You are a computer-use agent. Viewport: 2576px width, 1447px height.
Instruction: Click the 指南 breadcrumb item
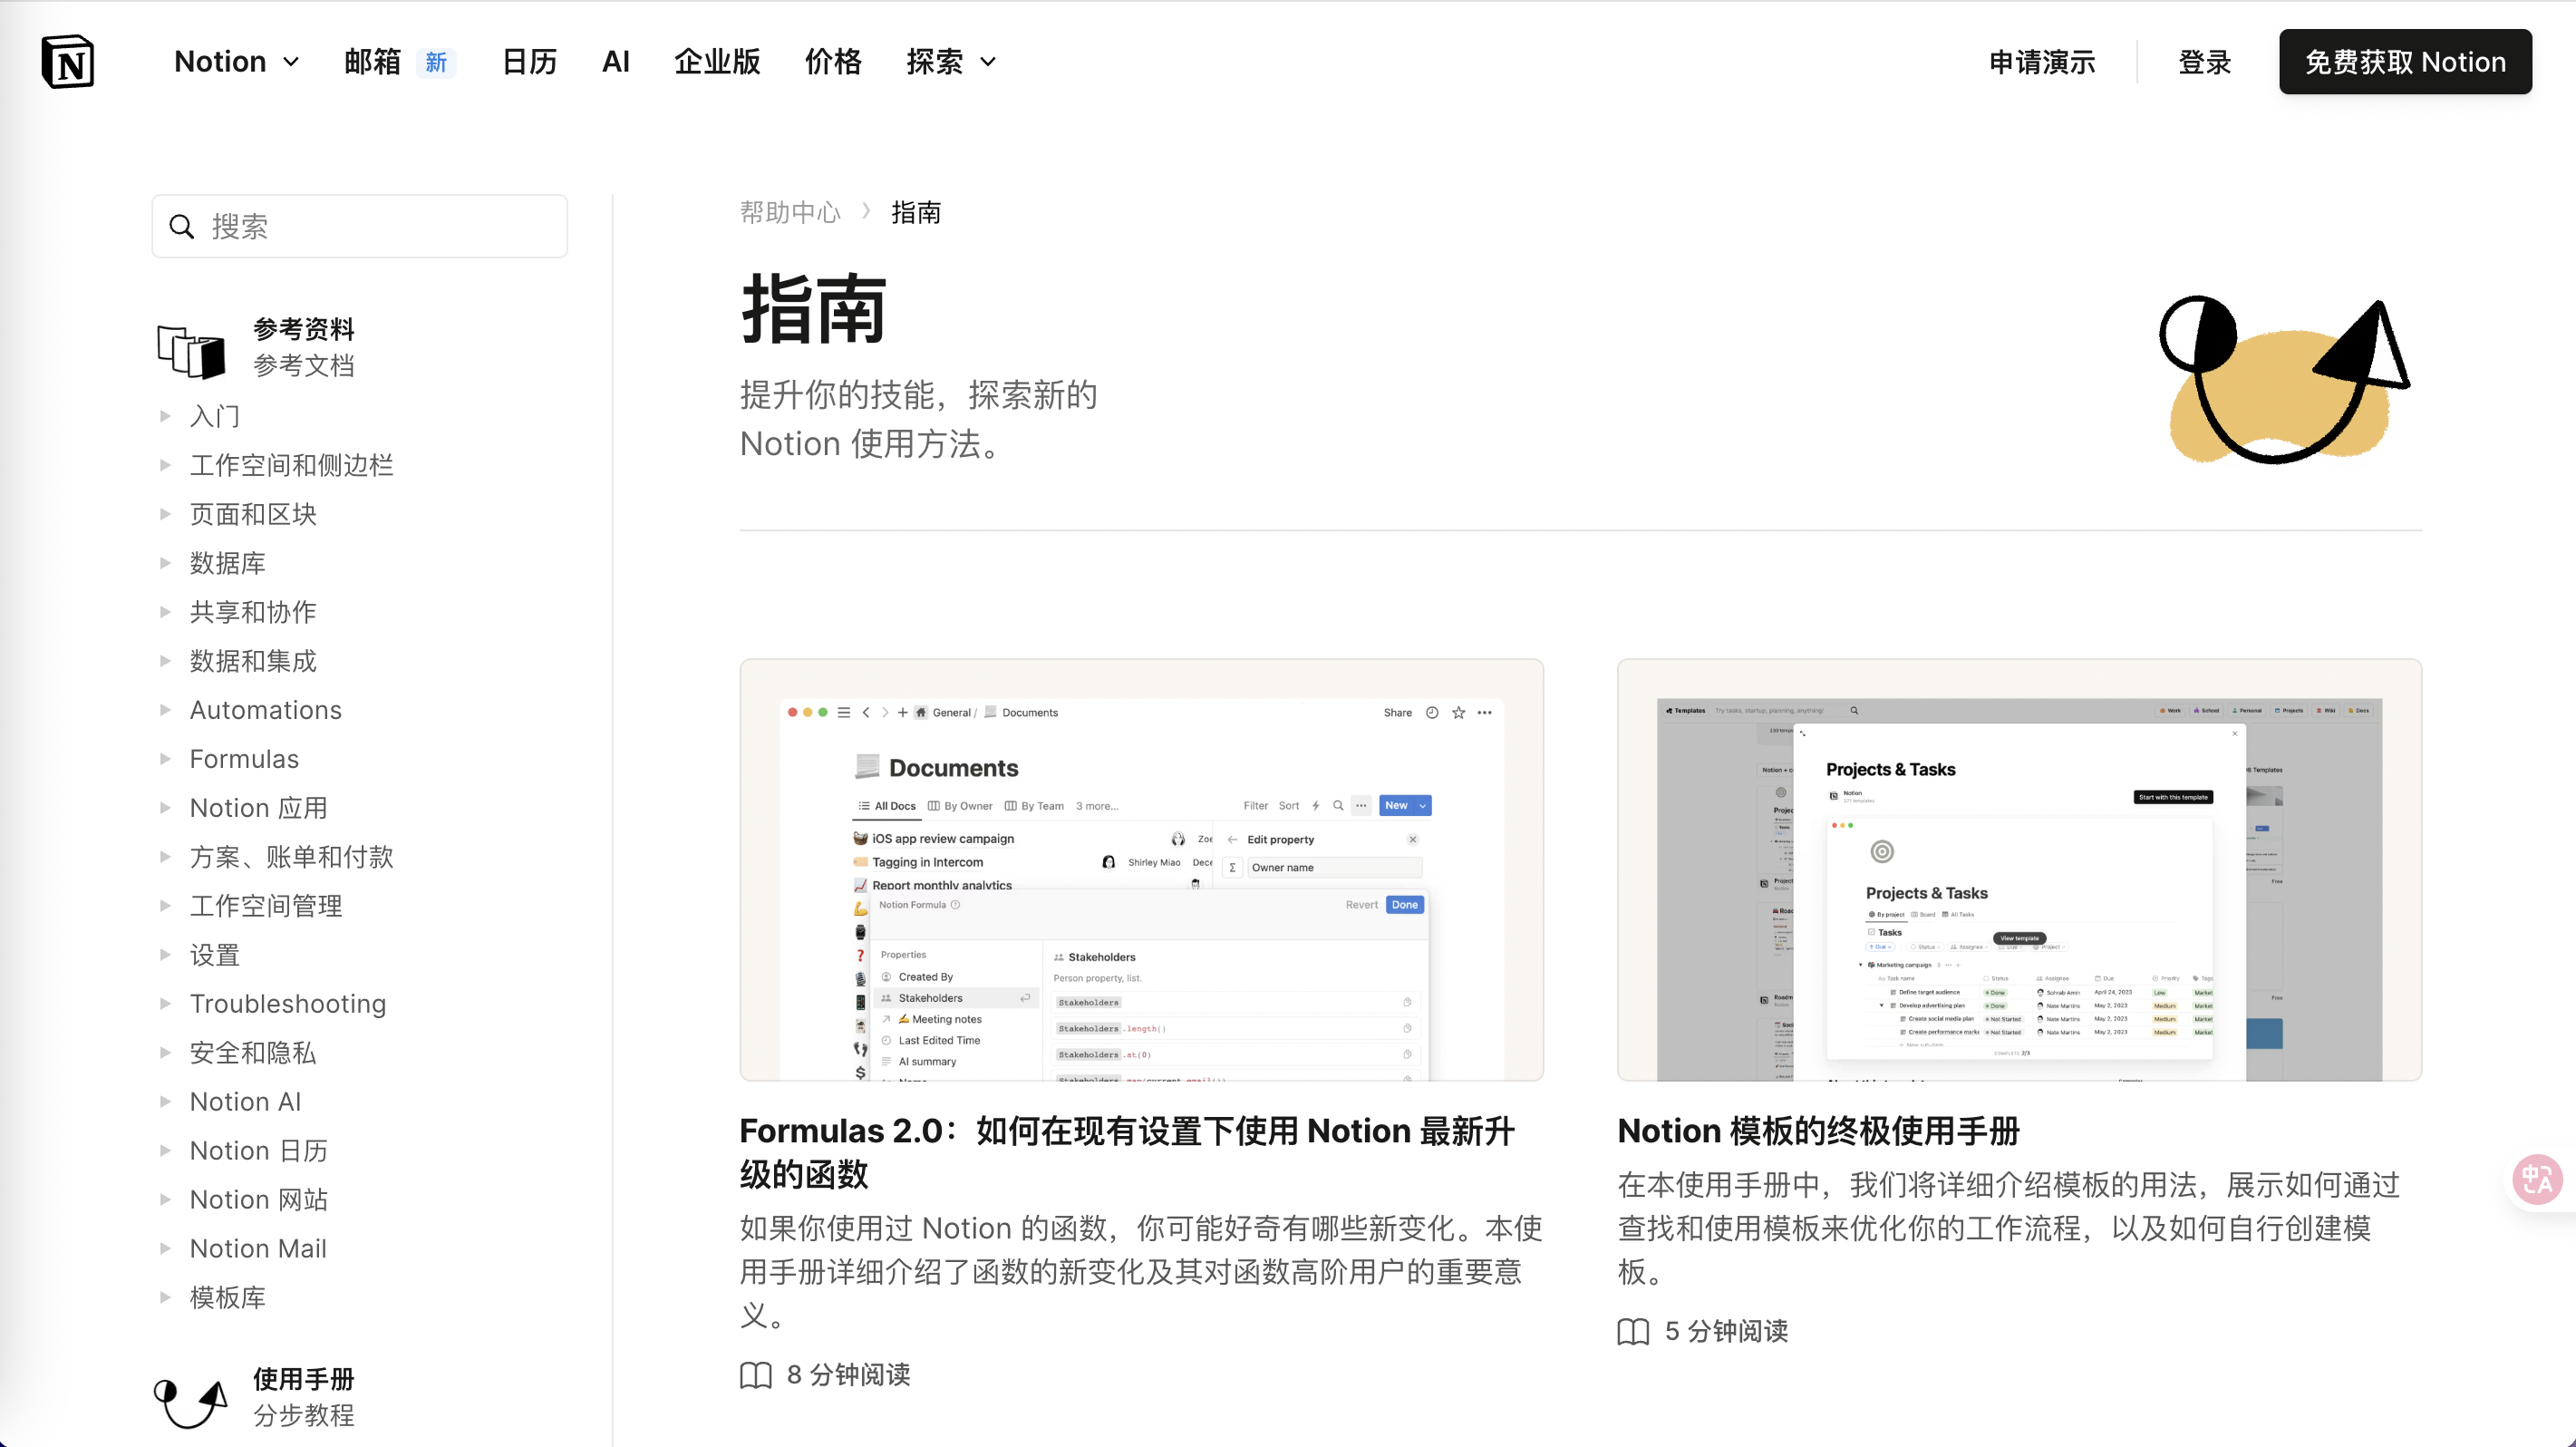[x=916, y=212]
